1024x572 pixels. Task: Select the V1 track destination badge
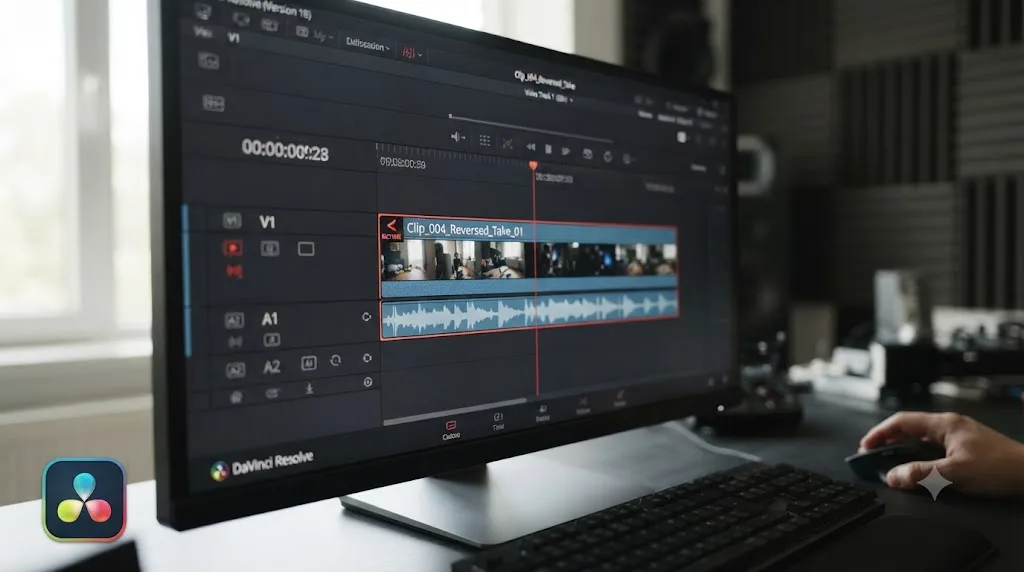pos(232,221)
